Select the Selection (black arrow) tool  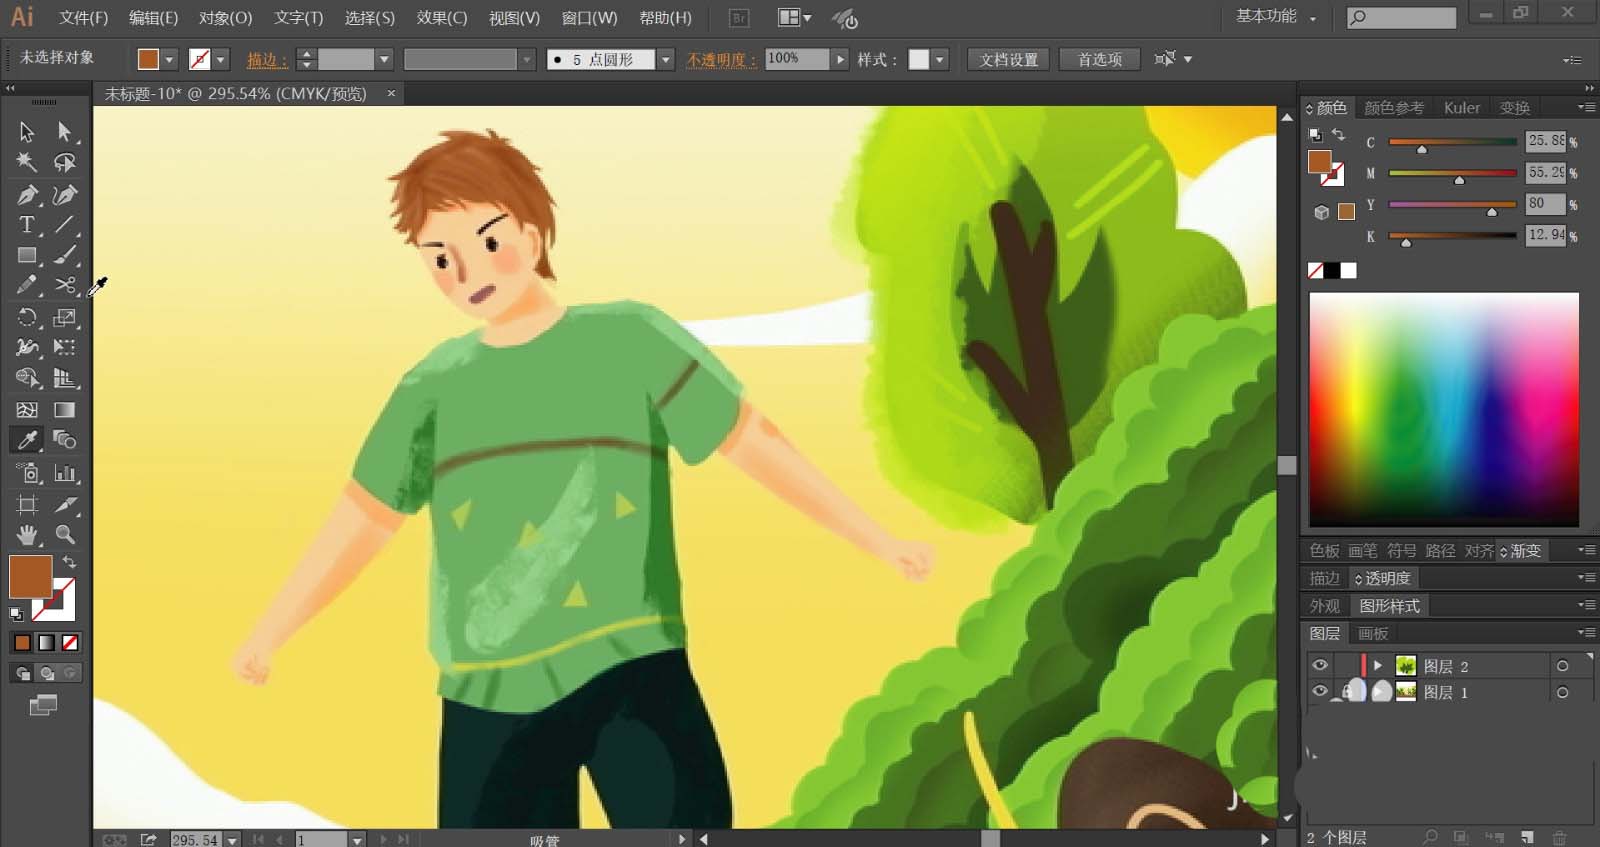coord(27,132)
